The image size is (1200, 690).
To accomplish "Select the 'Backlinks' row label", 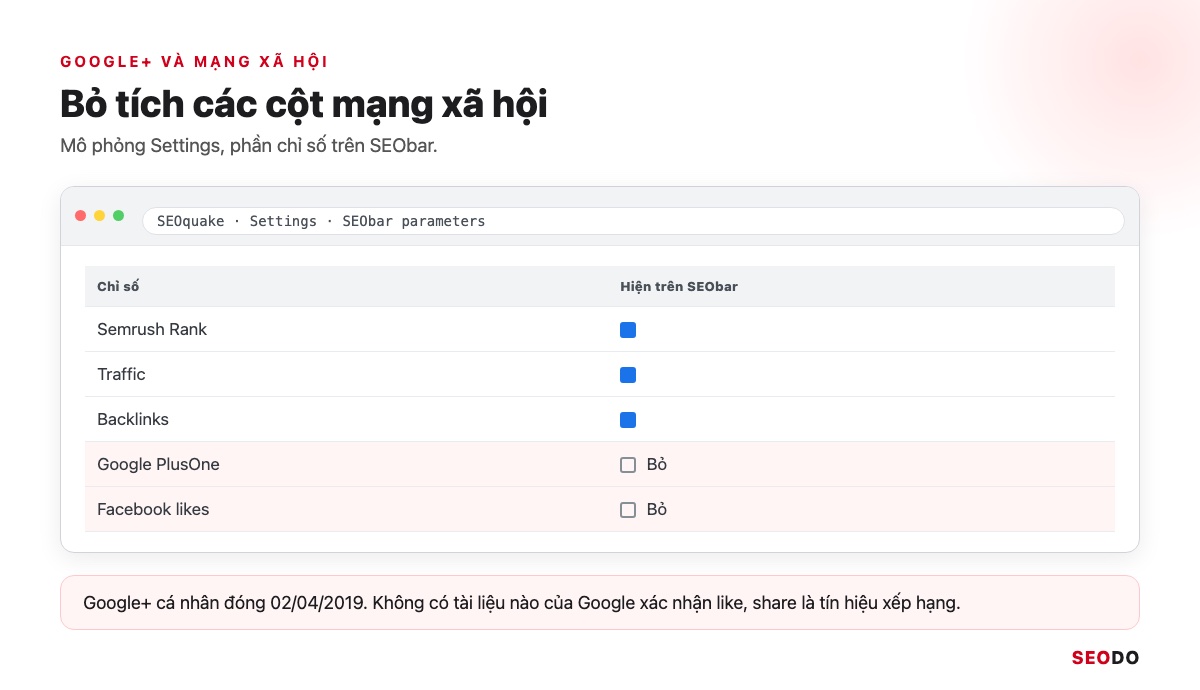I will [x=133, y=419].
